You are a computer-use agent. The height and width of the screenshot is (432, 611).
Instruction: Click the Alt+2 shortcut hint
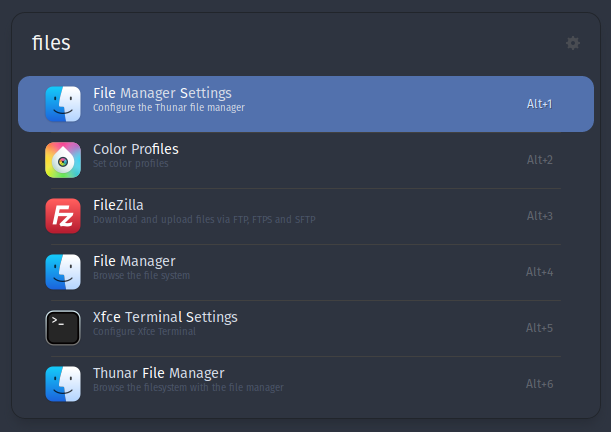(x=540, y=160)
